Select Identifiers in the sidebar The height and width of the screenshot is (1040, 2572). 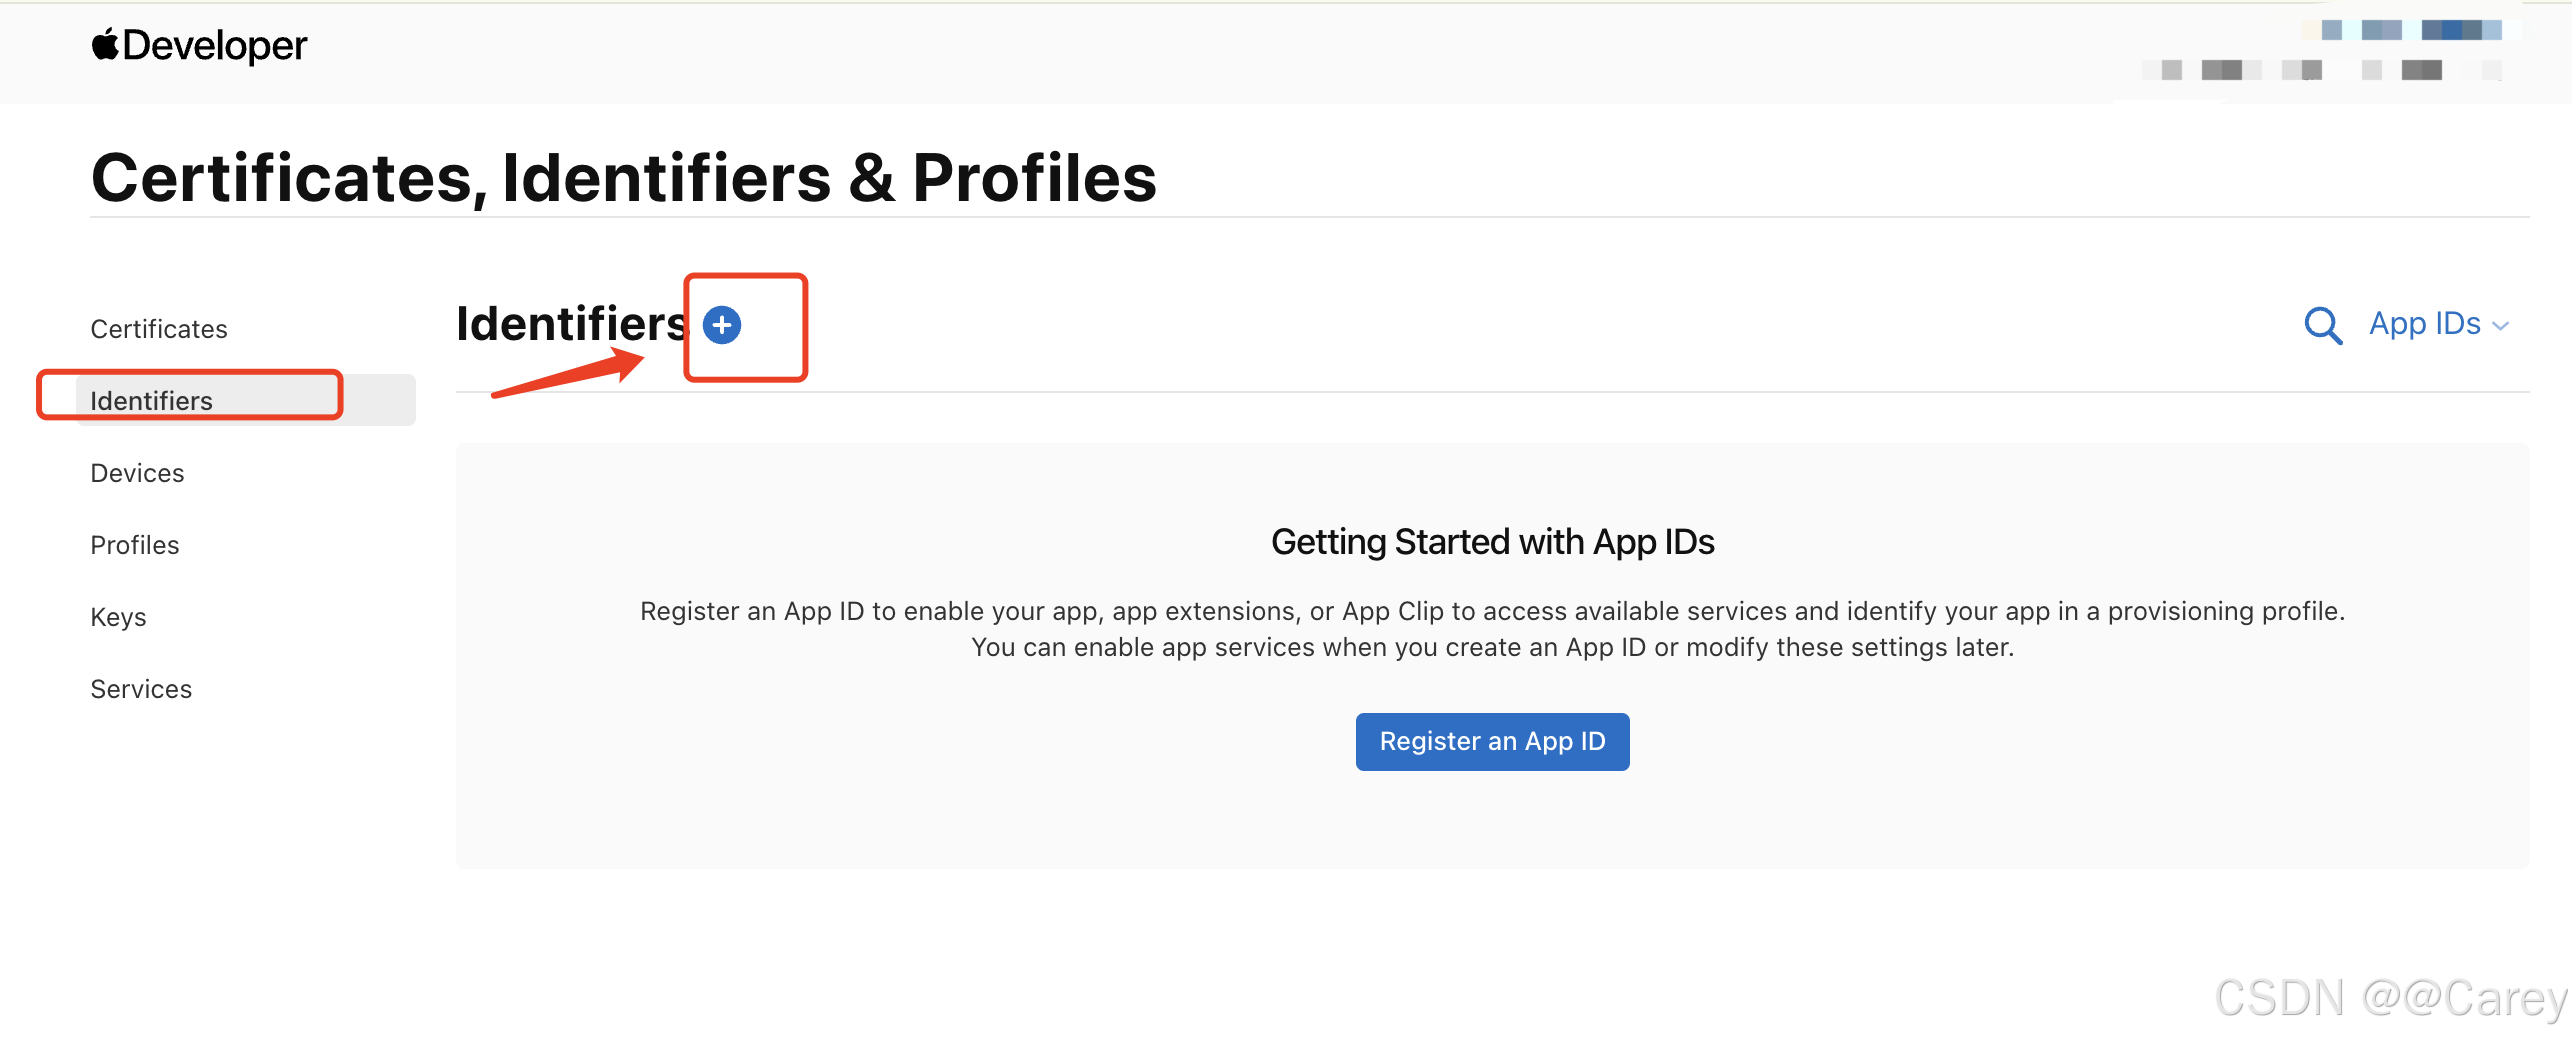click(x=246, y=400)
